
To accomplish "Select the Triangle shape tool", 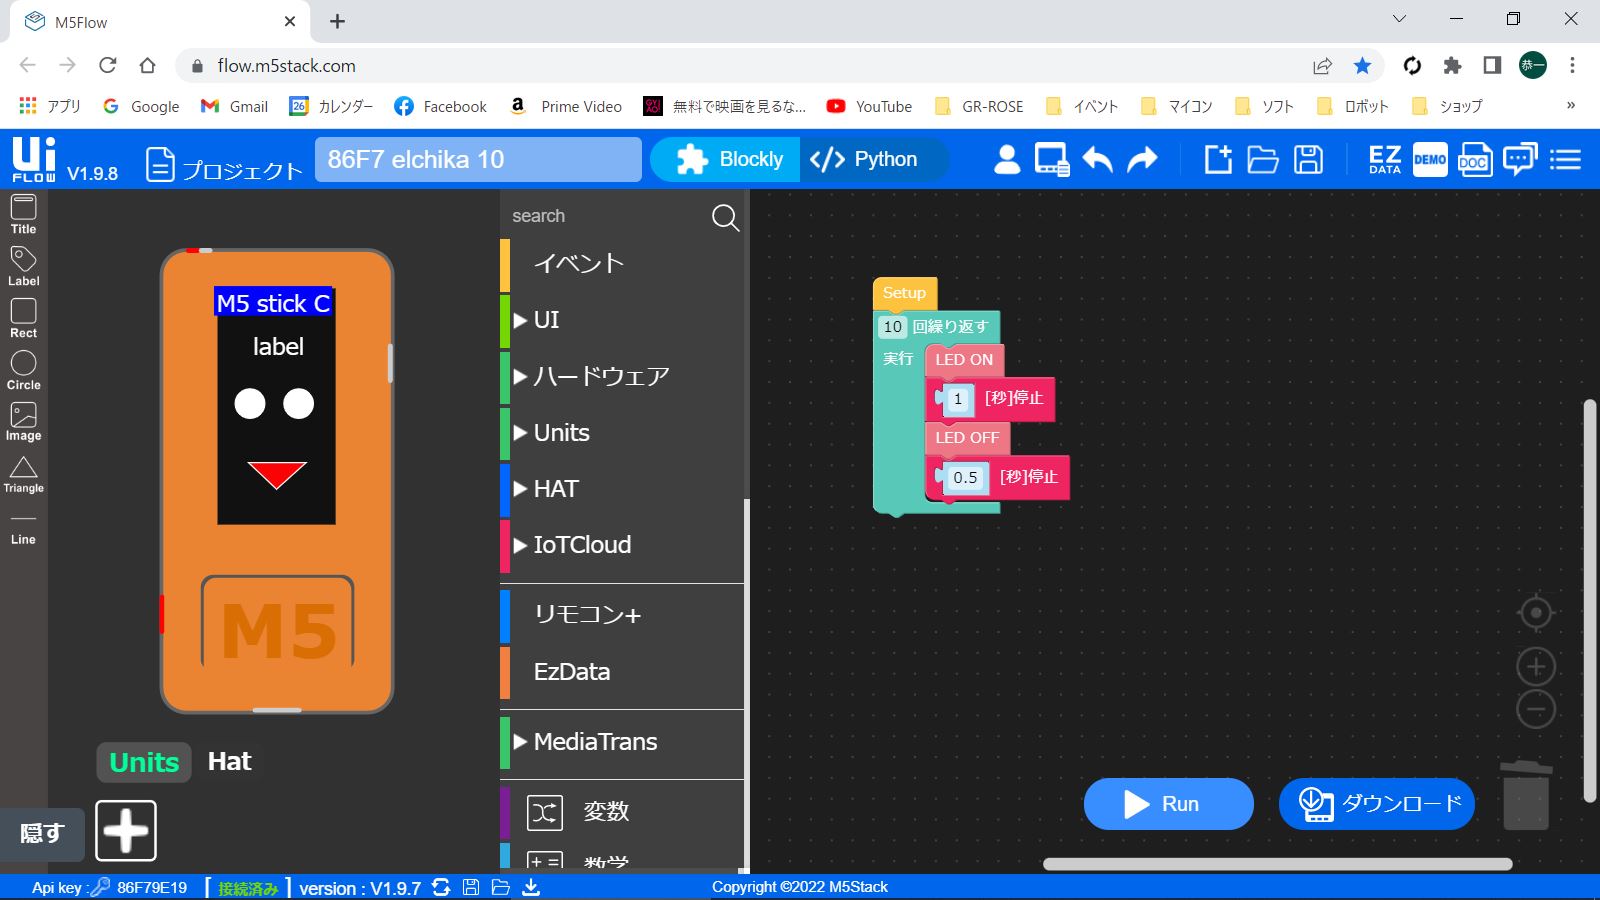I will [23, 474].
